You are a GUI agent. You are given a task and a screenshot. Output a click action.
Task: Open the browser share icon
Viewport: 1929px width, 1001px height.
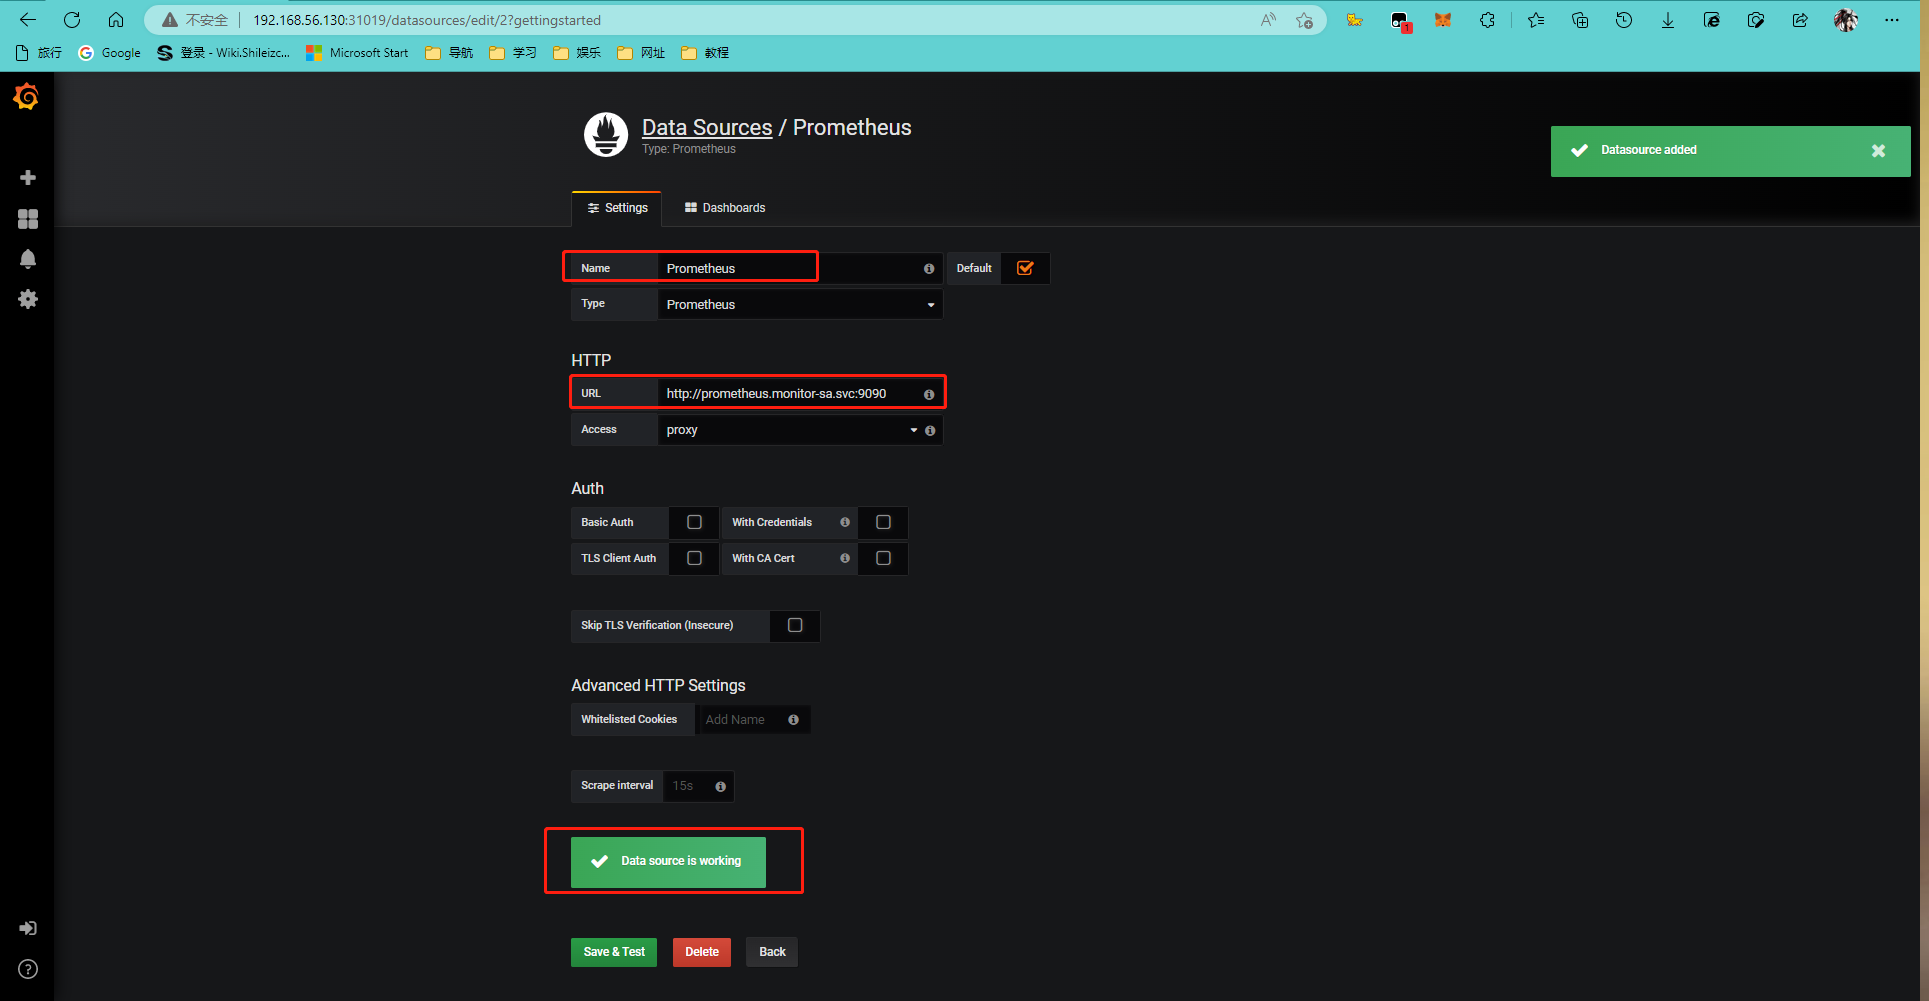1800,20
